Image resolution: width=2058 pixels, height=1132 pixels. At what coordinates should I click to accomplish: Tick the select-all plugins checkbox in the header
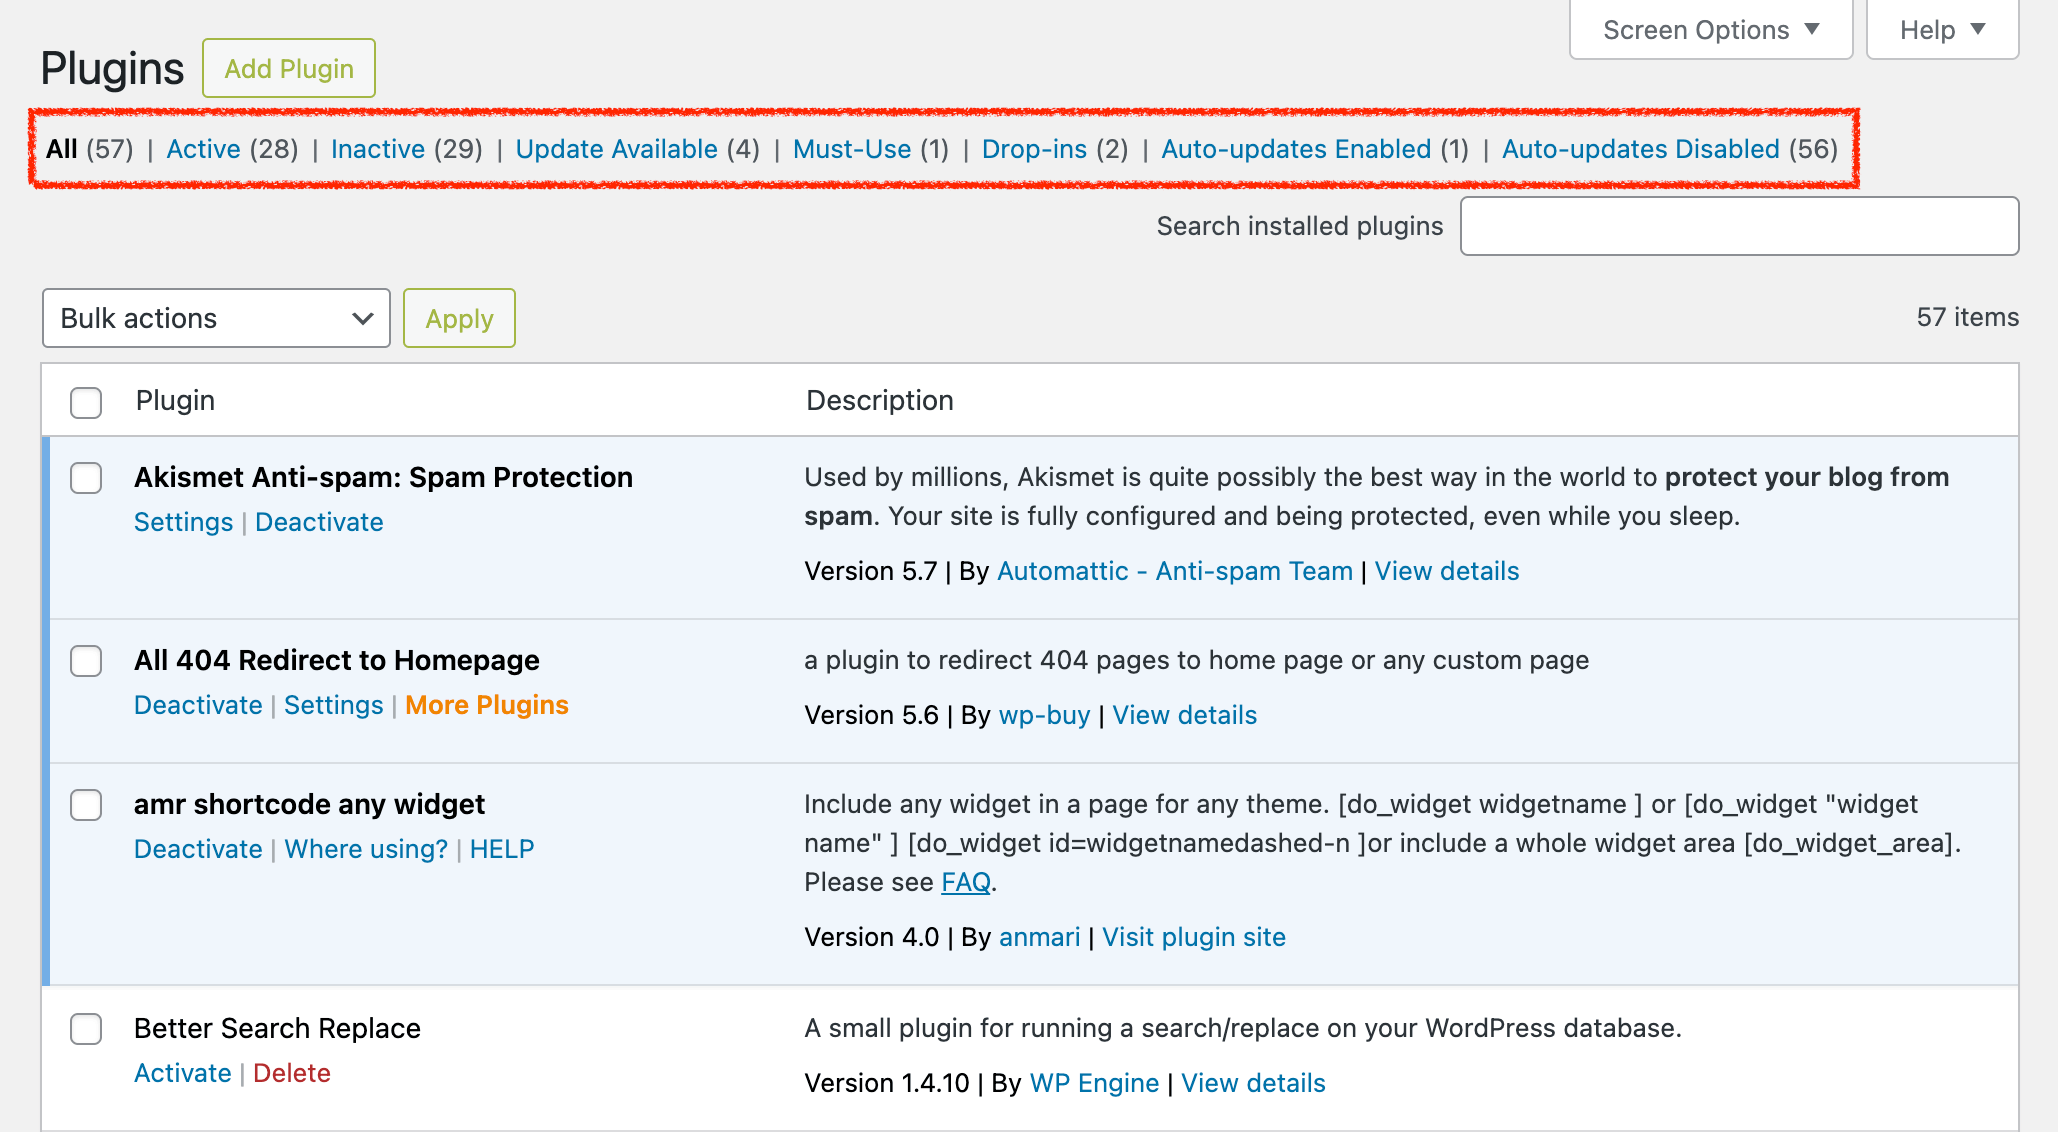pyautogui.click(x=86, y=402)
